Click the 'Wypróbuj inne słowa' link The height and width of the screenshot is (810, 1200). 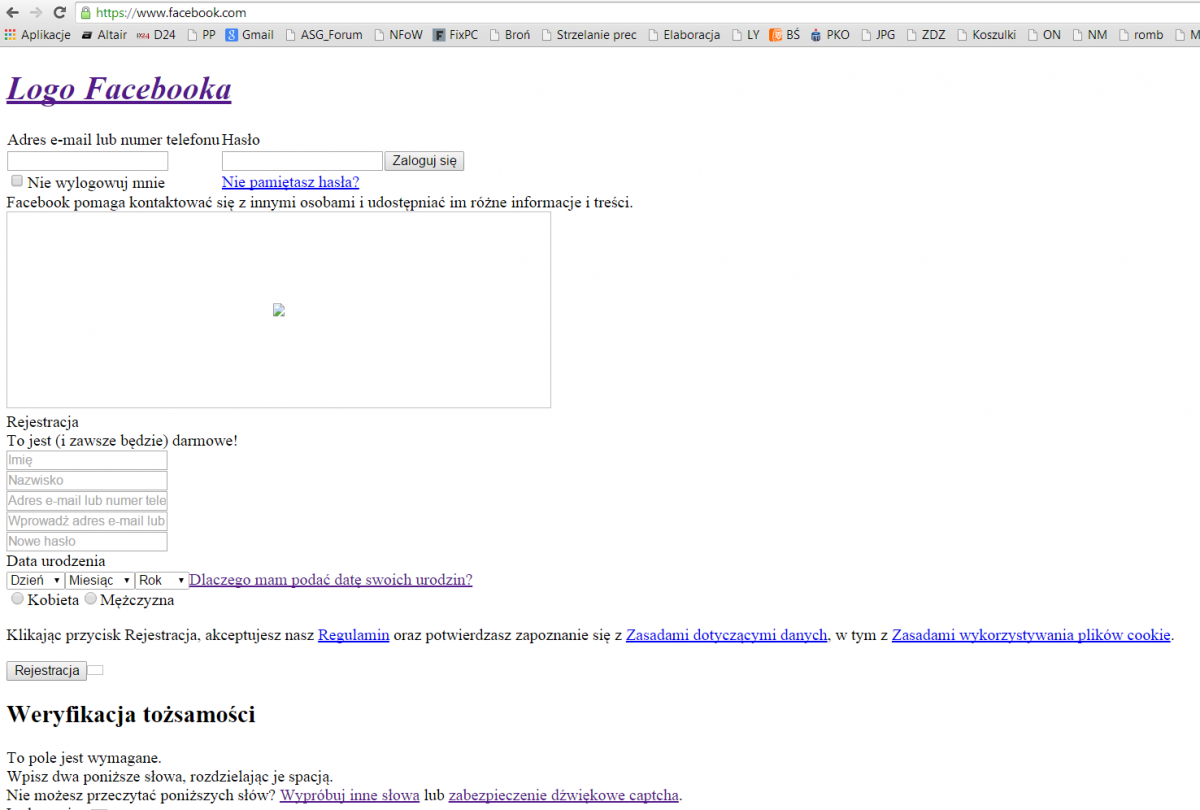pos(350,796)
